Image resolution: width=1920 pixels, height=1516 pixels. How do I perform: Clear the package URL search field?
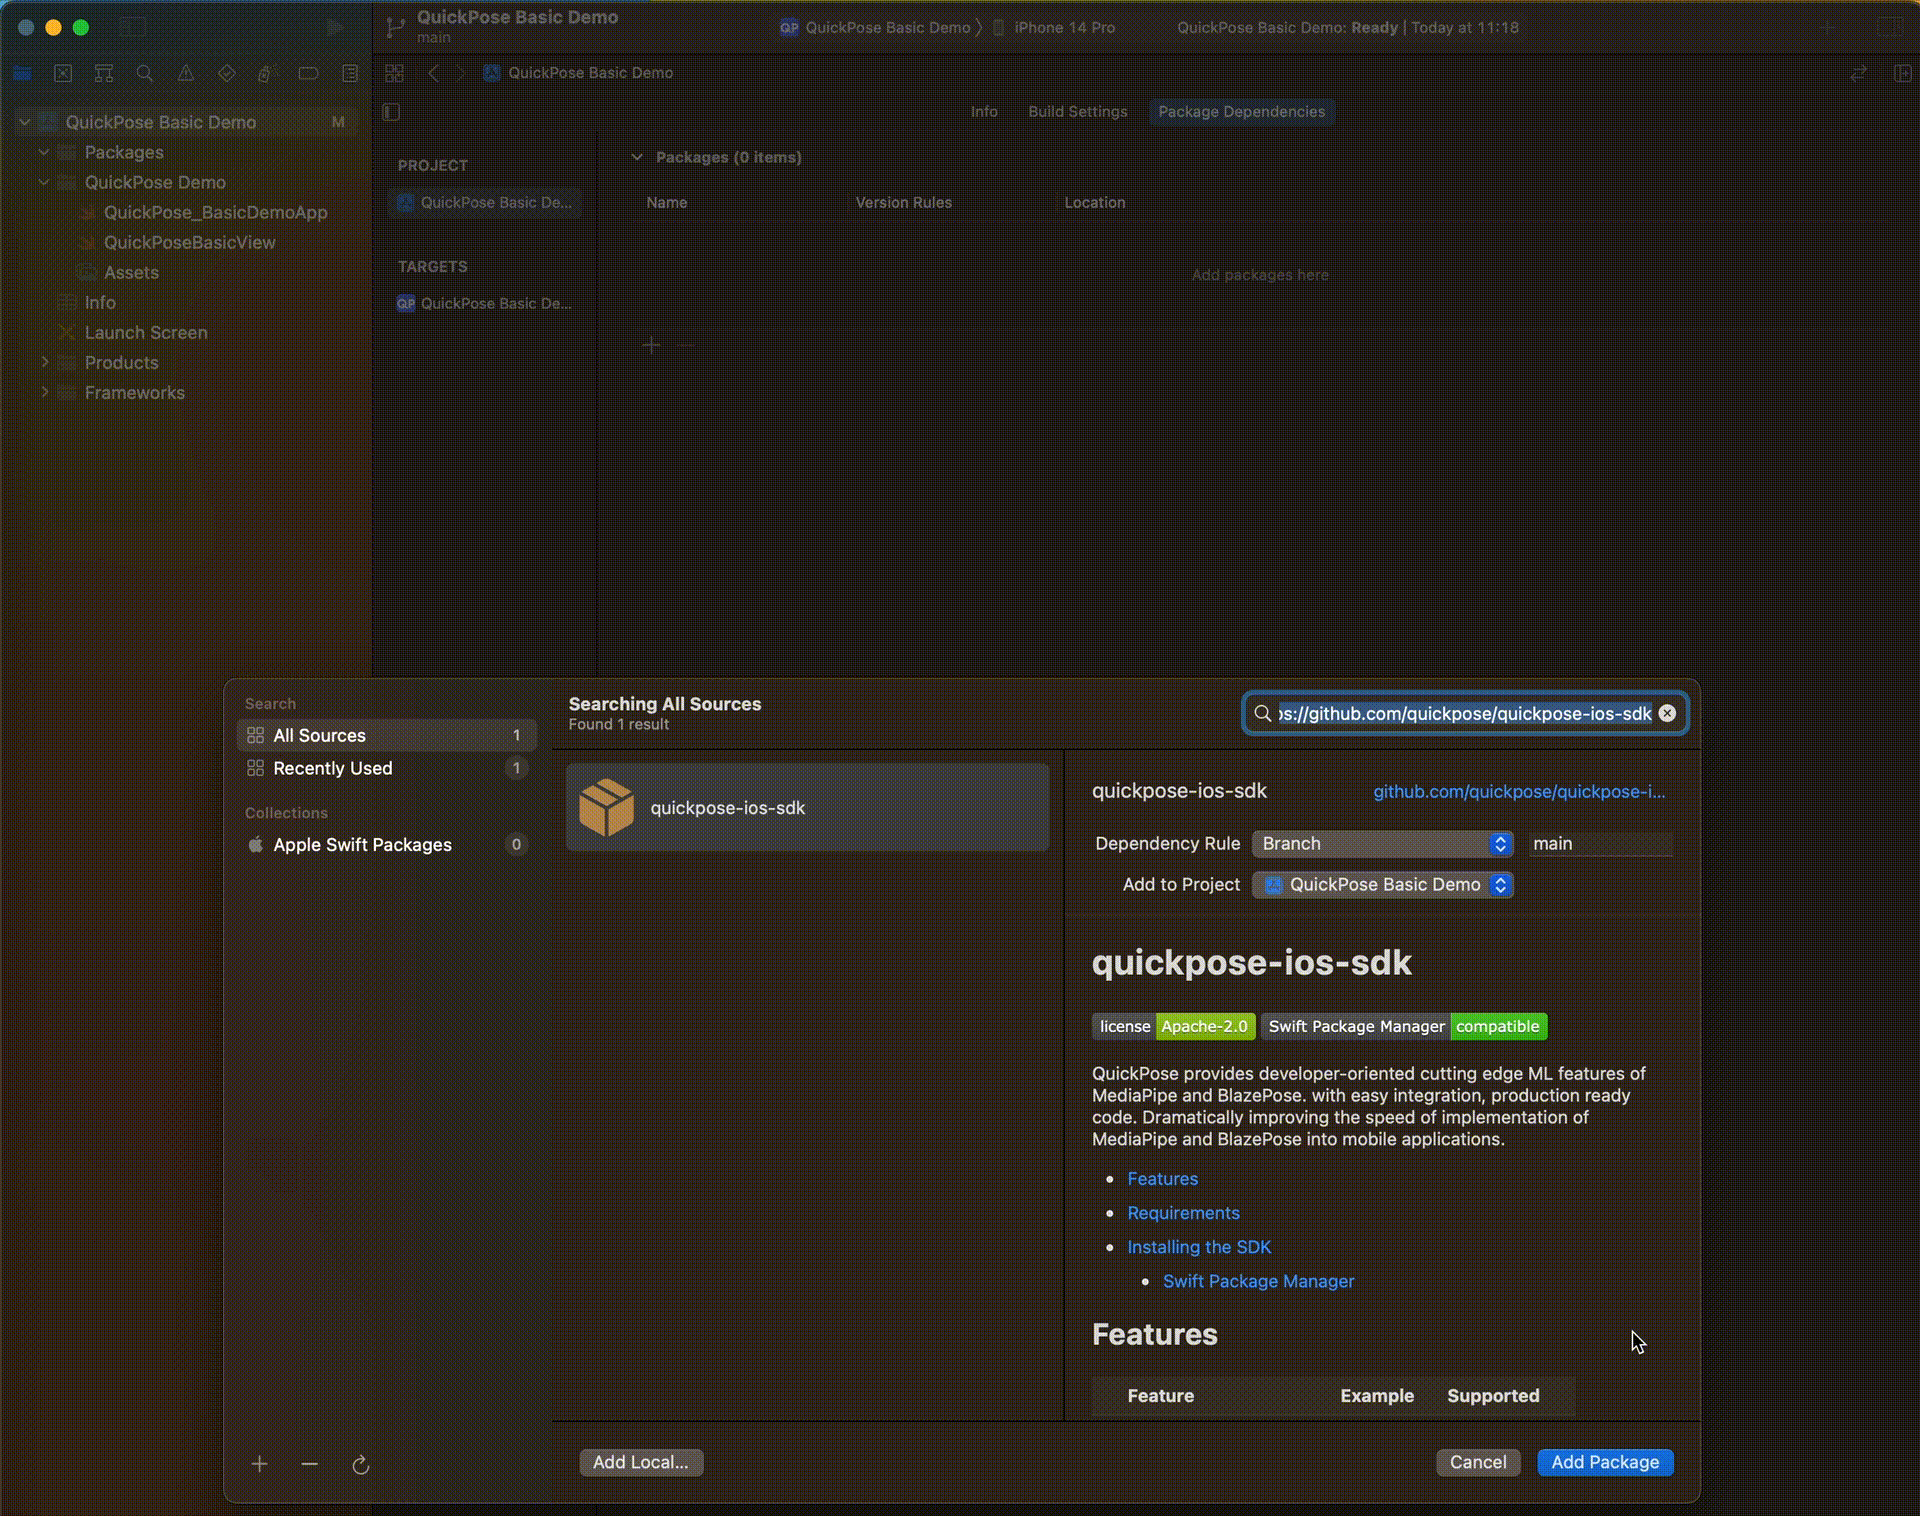[x=1667, y=713]
